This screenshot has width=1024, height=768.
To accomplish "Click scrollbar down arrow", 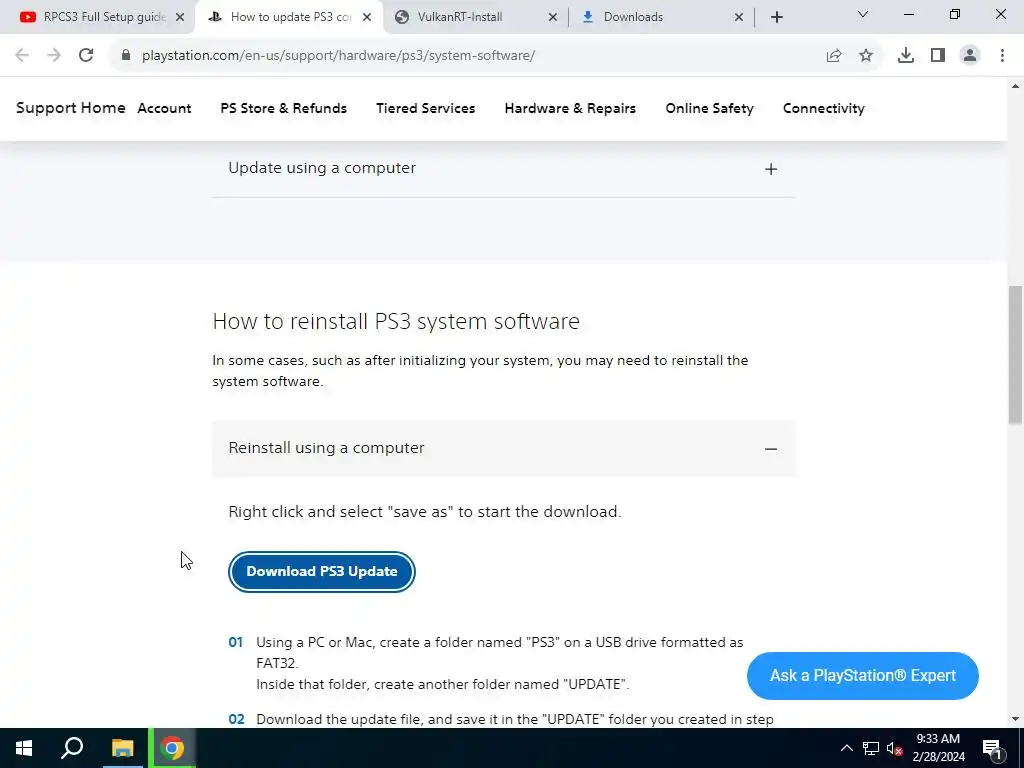I will 1015,720.
